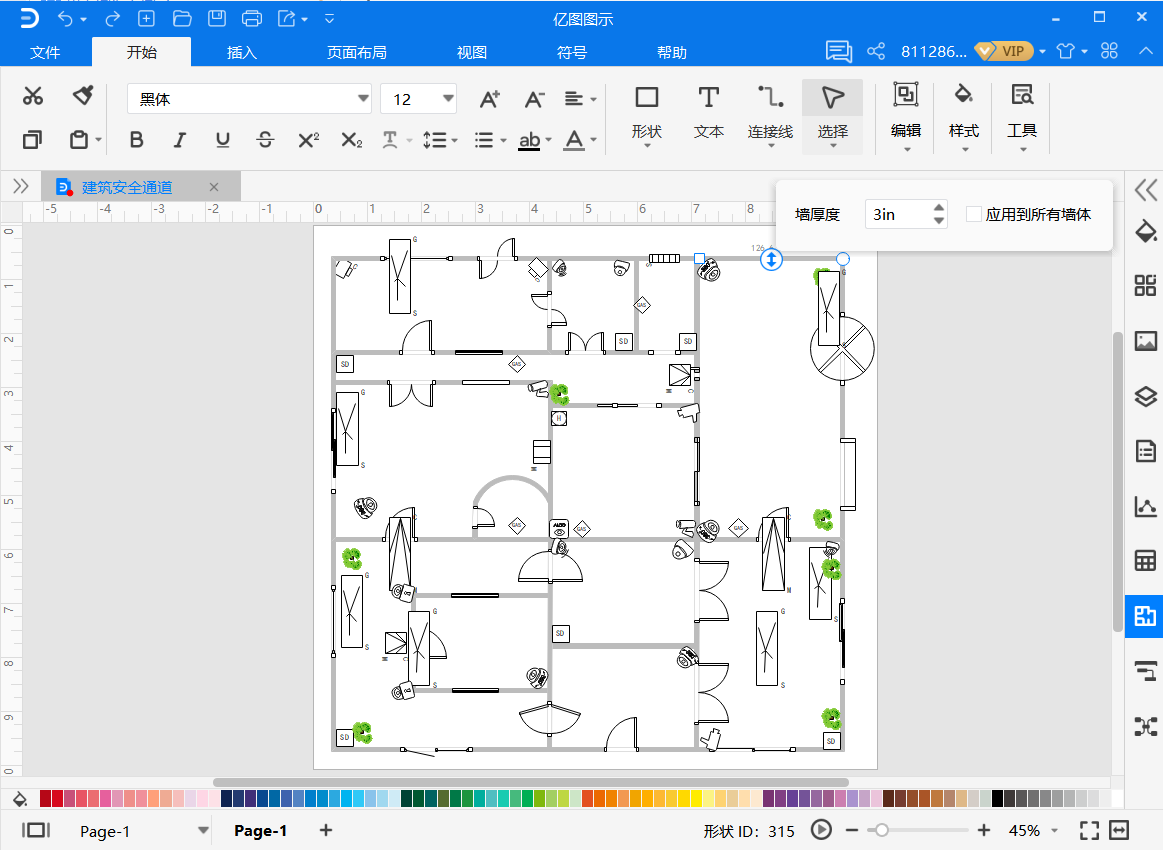
Task: Select the 形状 shape tool
Action: point(647,115)
